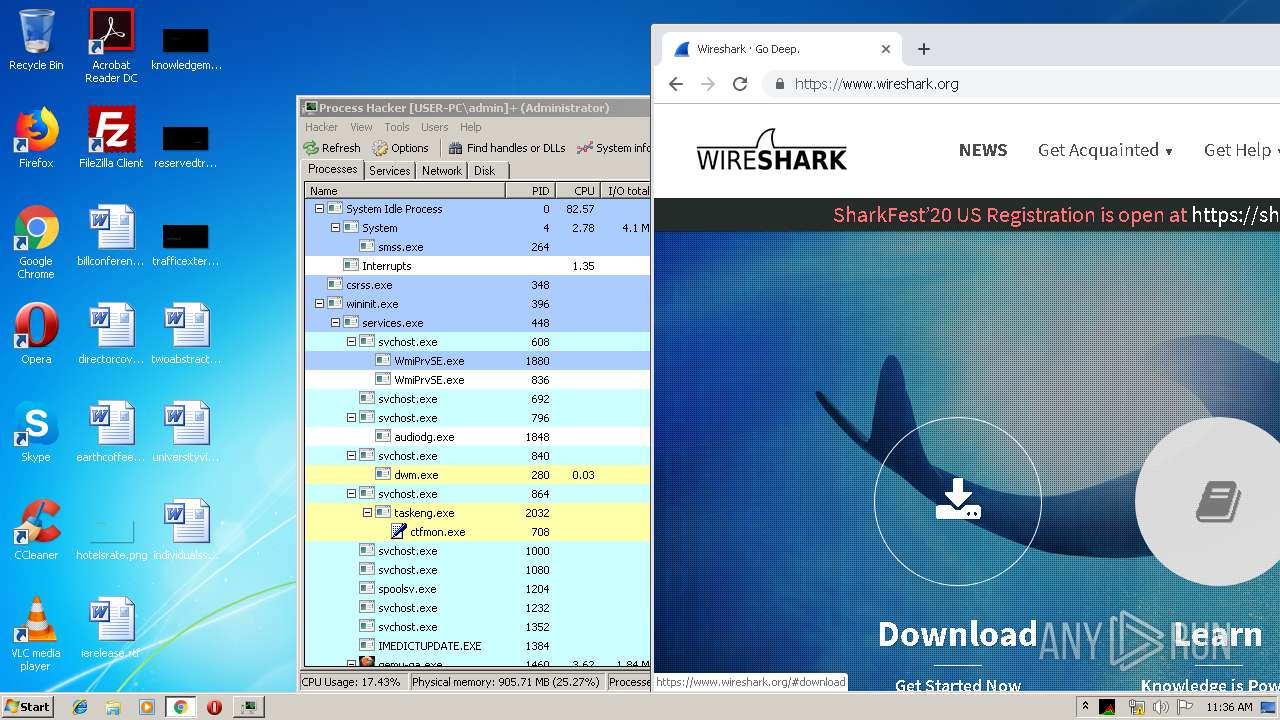
Task: Open the Users menu
Action: pyautogui.click(x=434, y=127)
